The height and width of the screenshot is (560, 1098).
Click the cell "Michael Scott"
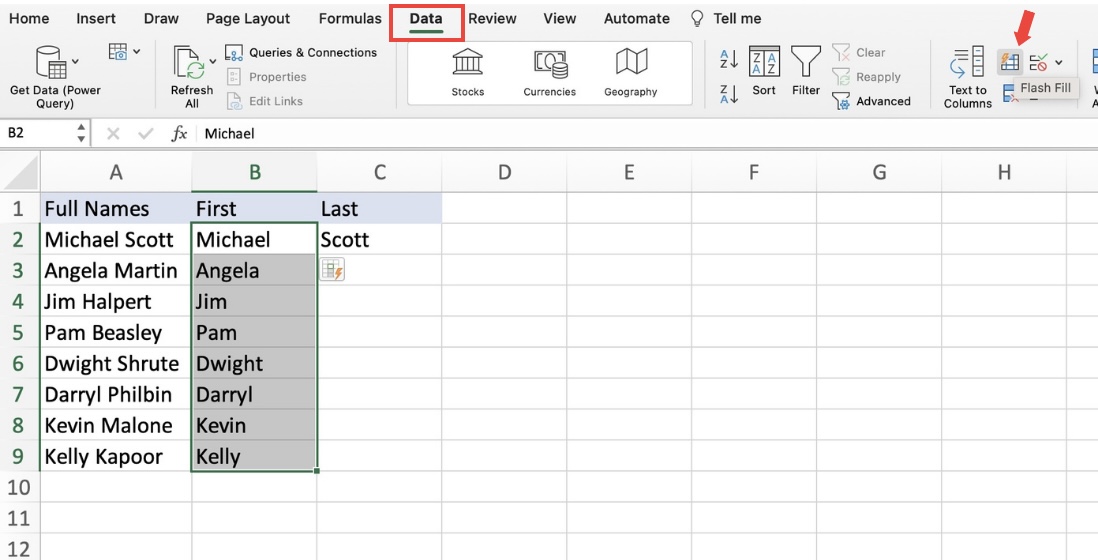coord(116,239)
